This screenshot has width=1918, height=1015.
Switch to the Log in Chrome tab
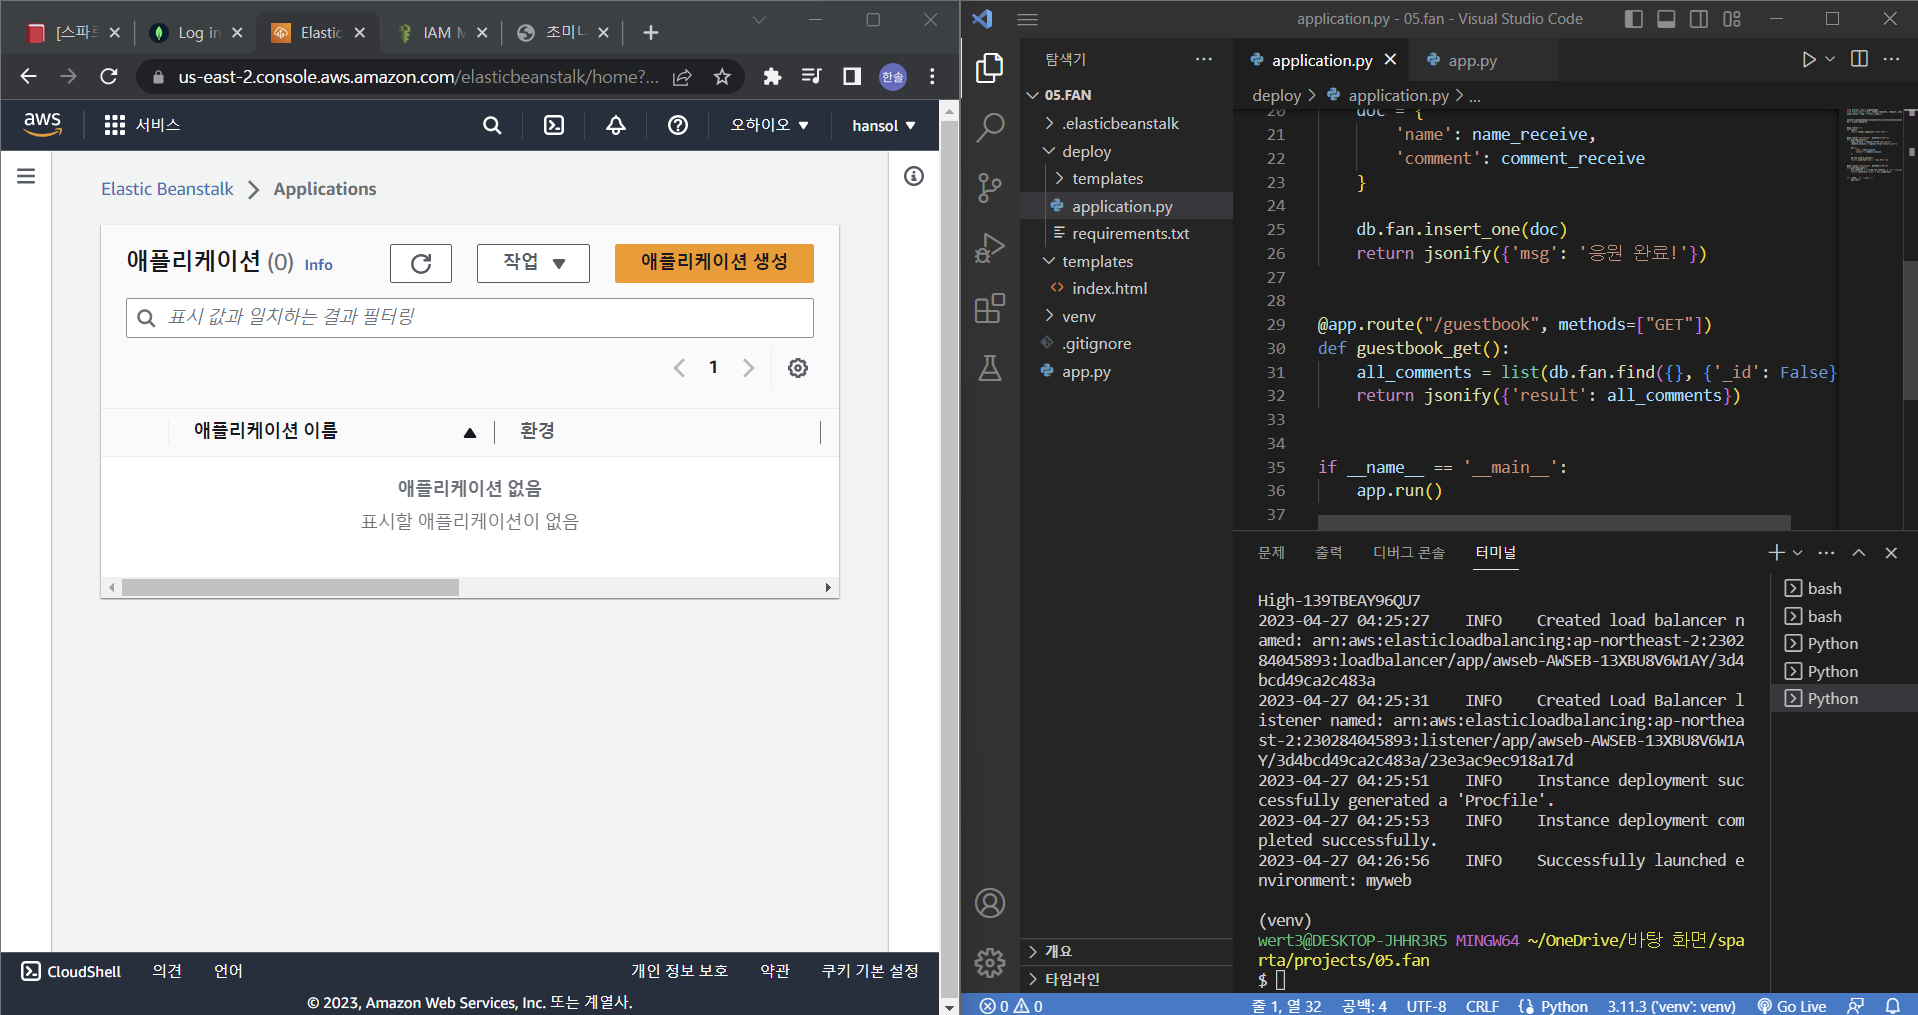(x=196, y=33)
